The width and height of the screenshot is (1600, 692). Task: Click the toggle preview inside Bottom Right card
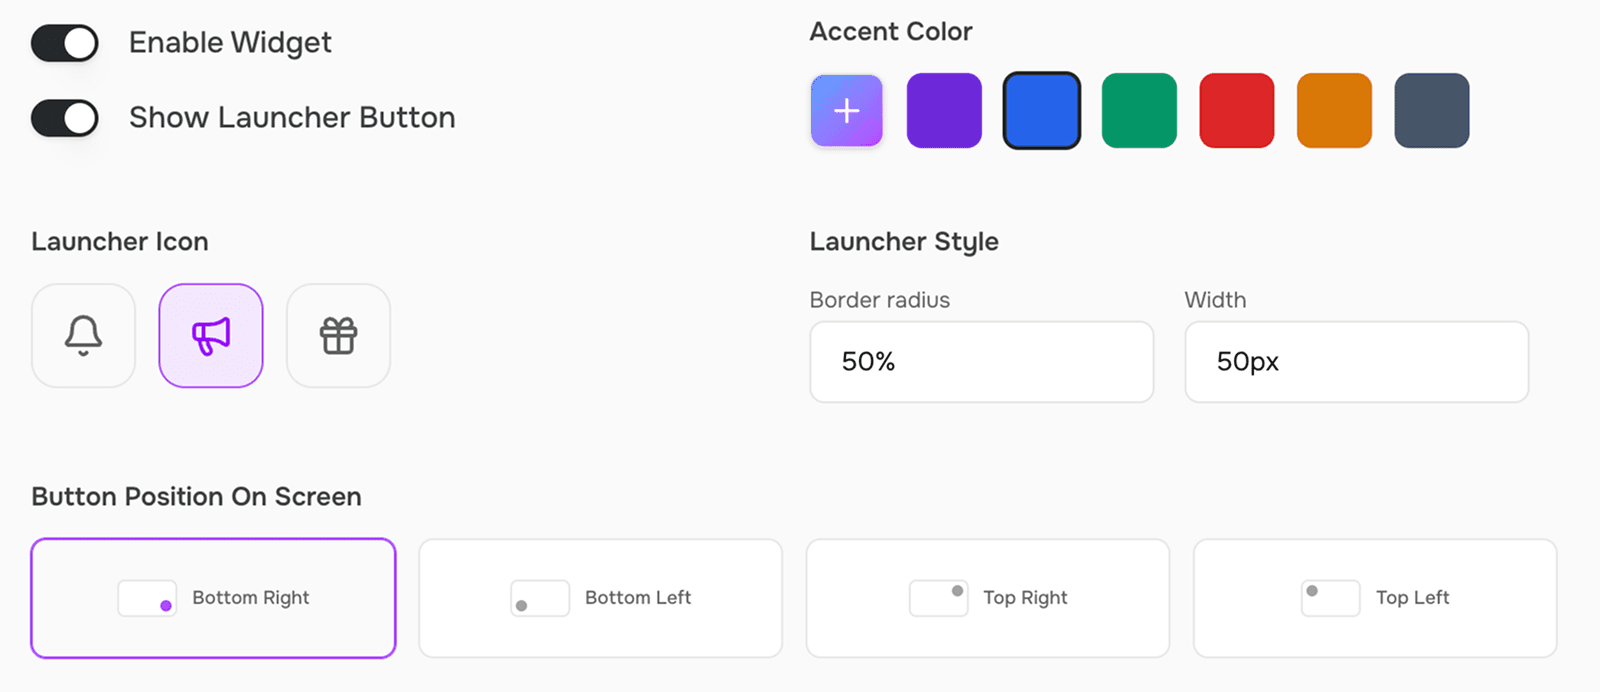(147, 598)
